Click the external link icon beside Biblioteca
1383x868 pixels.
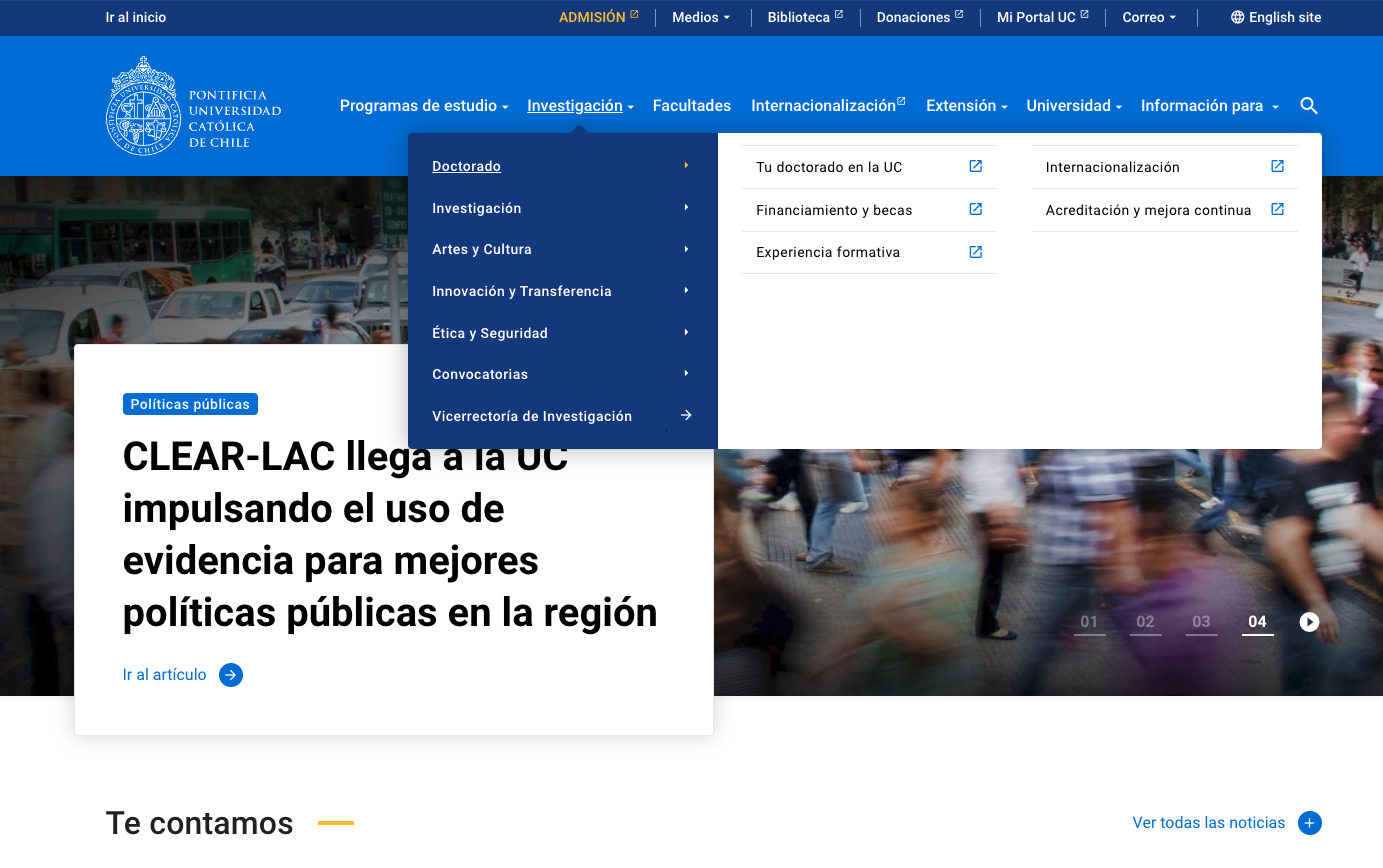click(x=839, y=15)
